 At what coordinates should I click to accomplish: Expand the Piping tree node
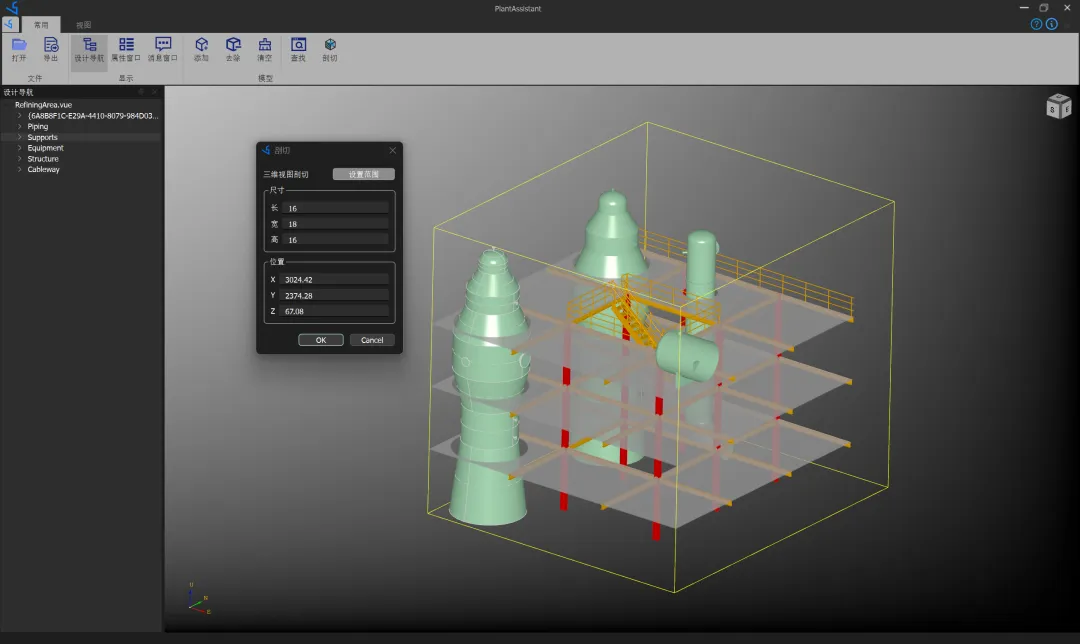coord(19,127)
